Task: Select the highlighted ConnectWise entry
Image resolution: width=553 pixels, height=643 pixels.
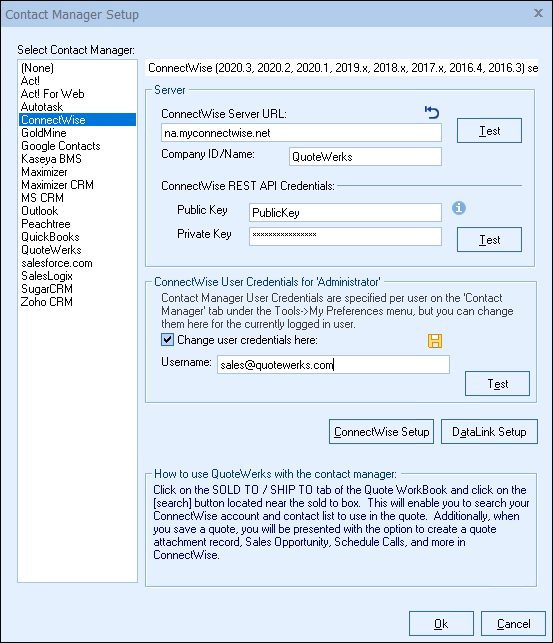Action: (77, 120)
